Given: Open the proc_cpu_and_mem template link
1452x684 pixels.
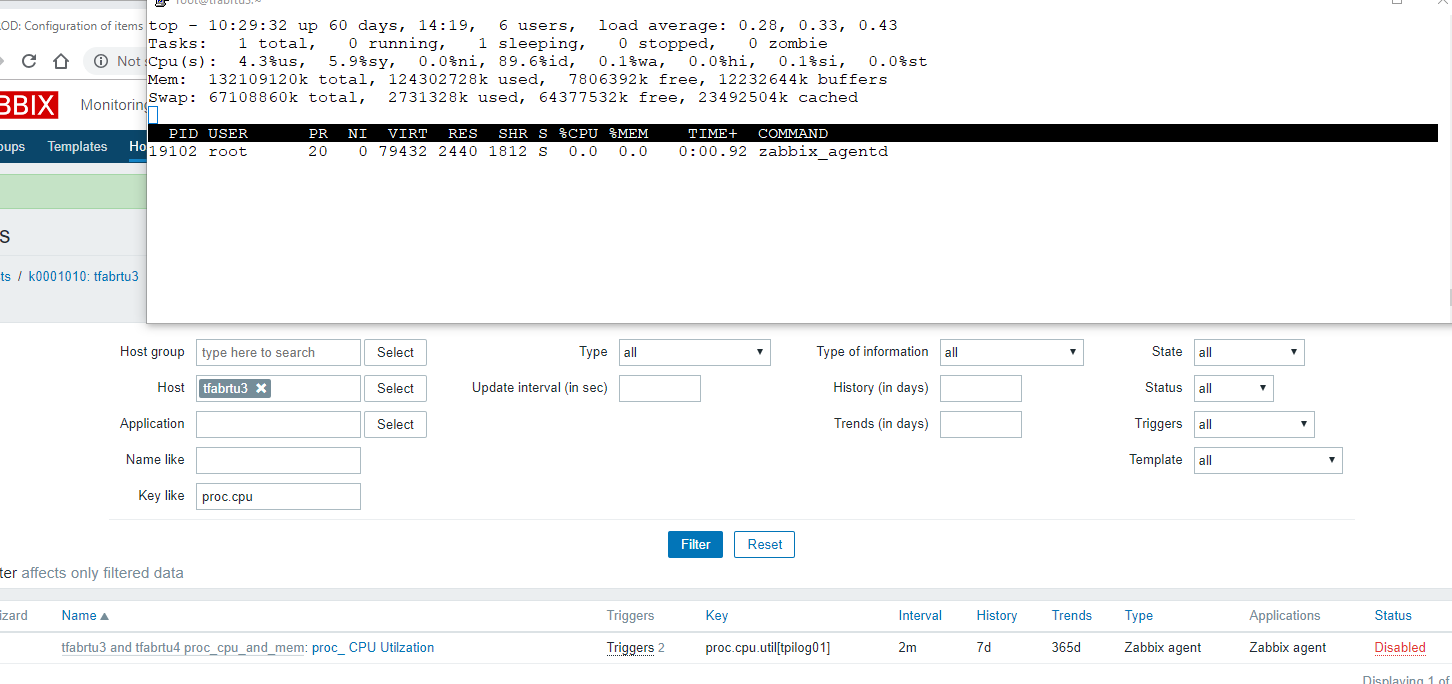Looking at the screenshot, I should [183, 648].
